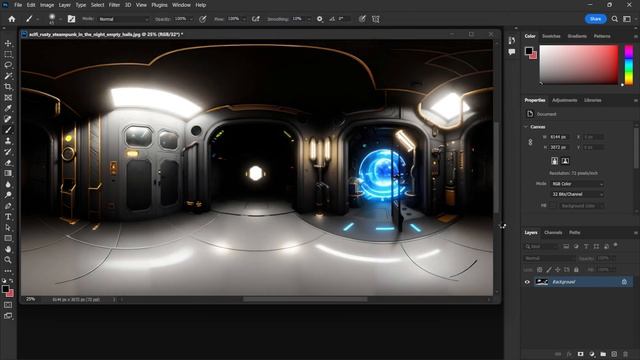Switch to the Adjustments tab
Image resolution: width=640 pixels, height=360 pixels.
click(564, 100)
